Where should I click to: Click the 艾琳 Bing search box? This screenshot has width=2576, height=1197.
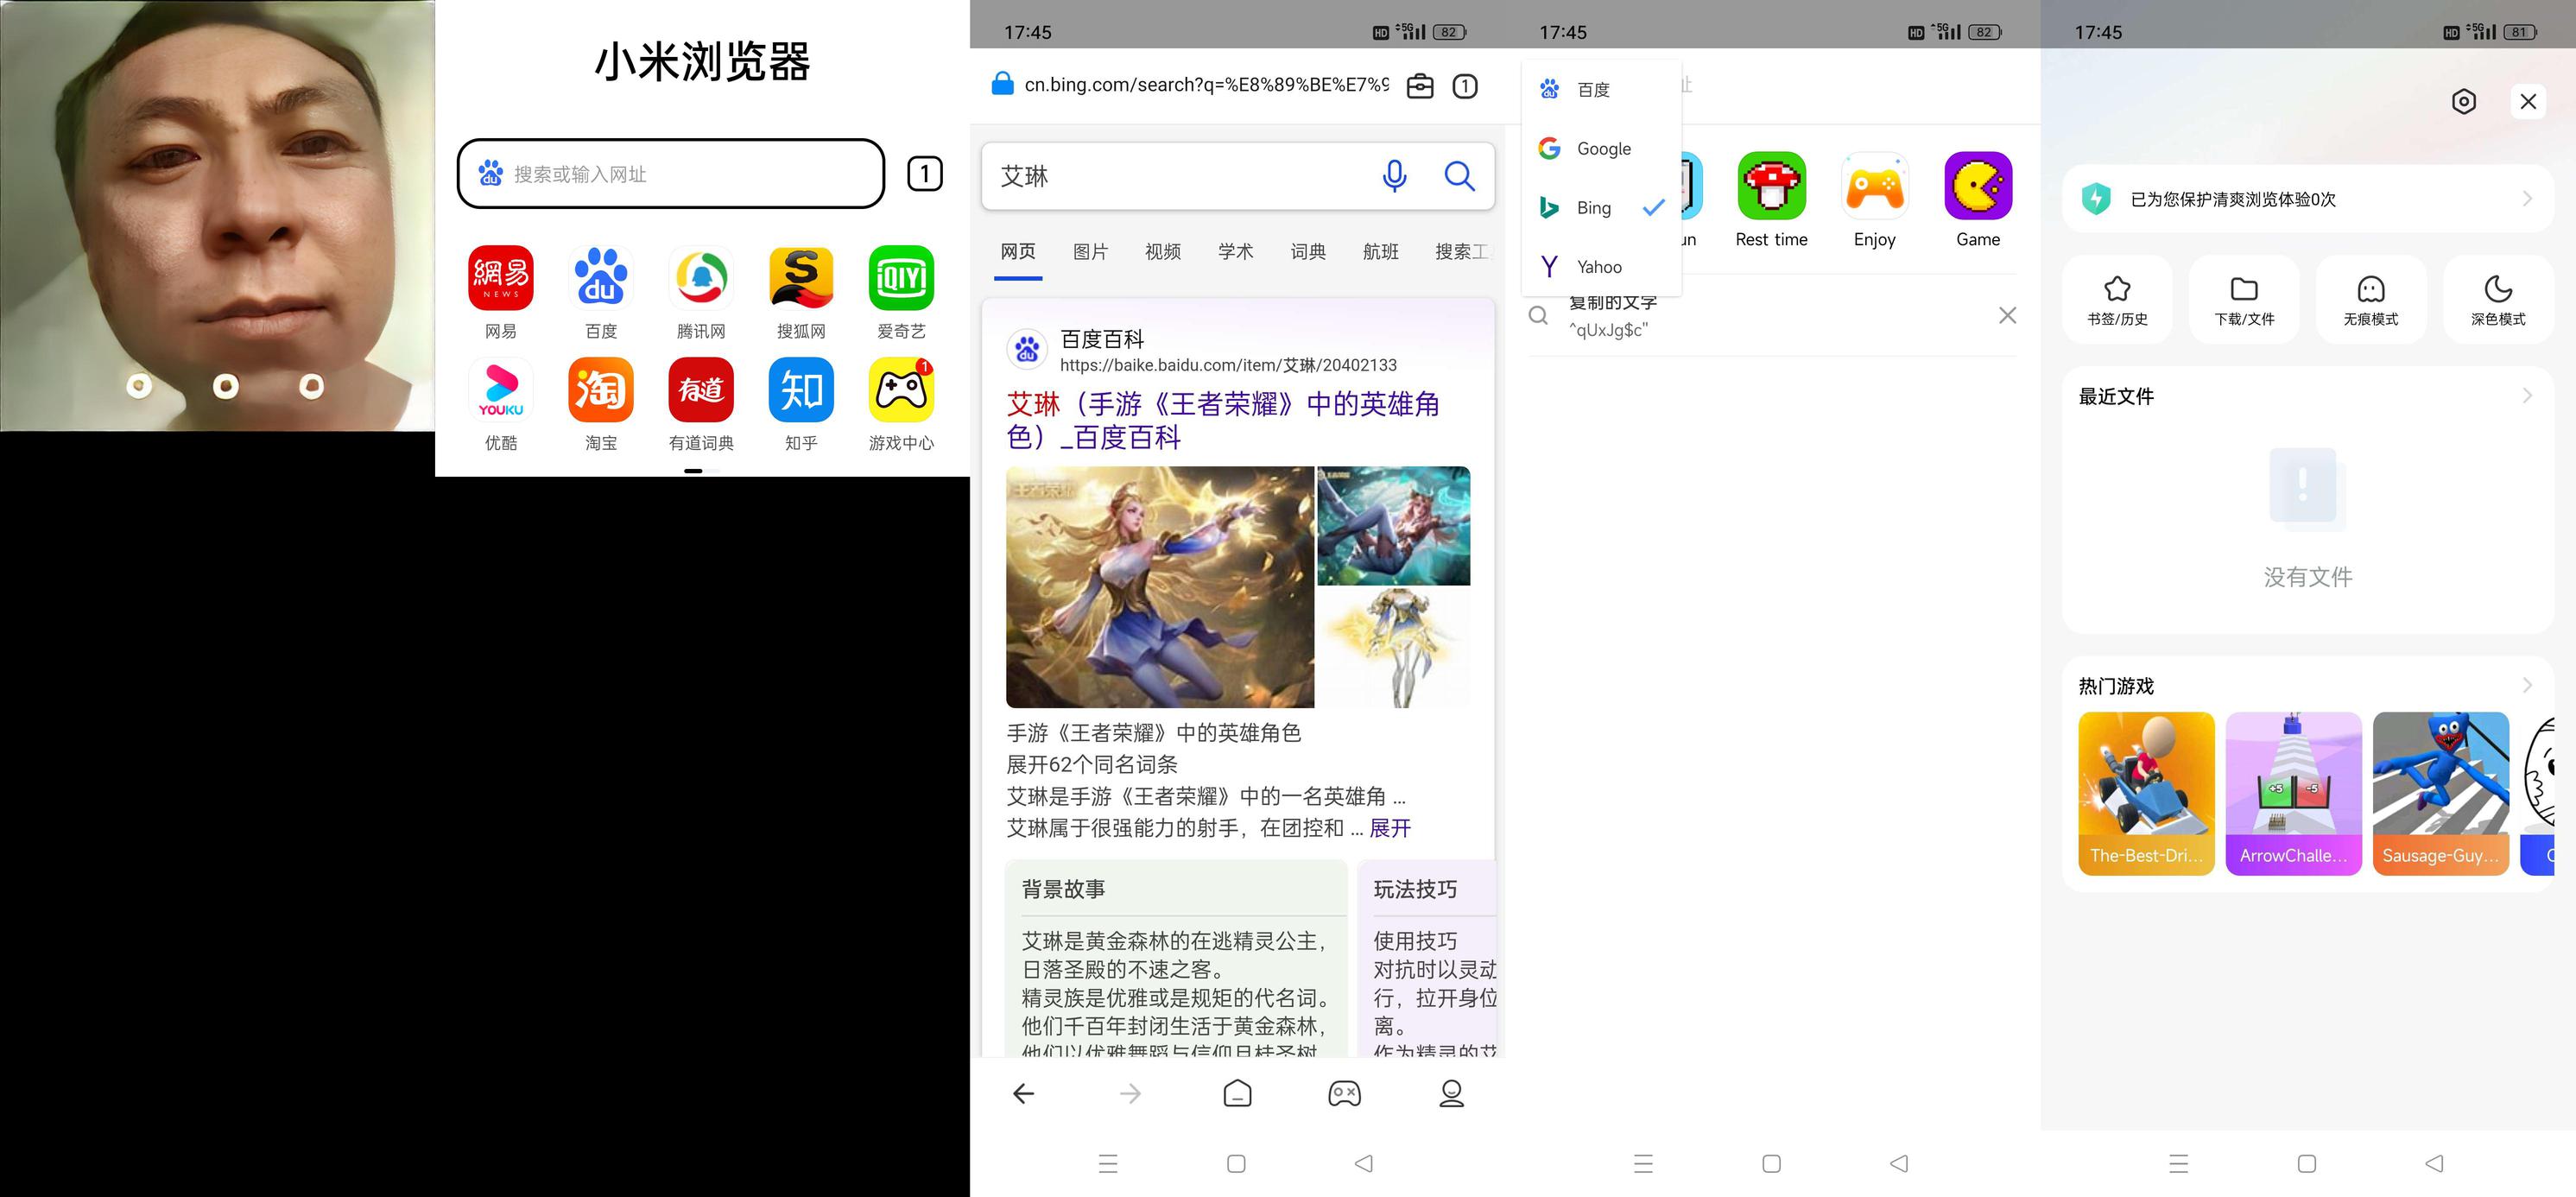[1238, 176]
